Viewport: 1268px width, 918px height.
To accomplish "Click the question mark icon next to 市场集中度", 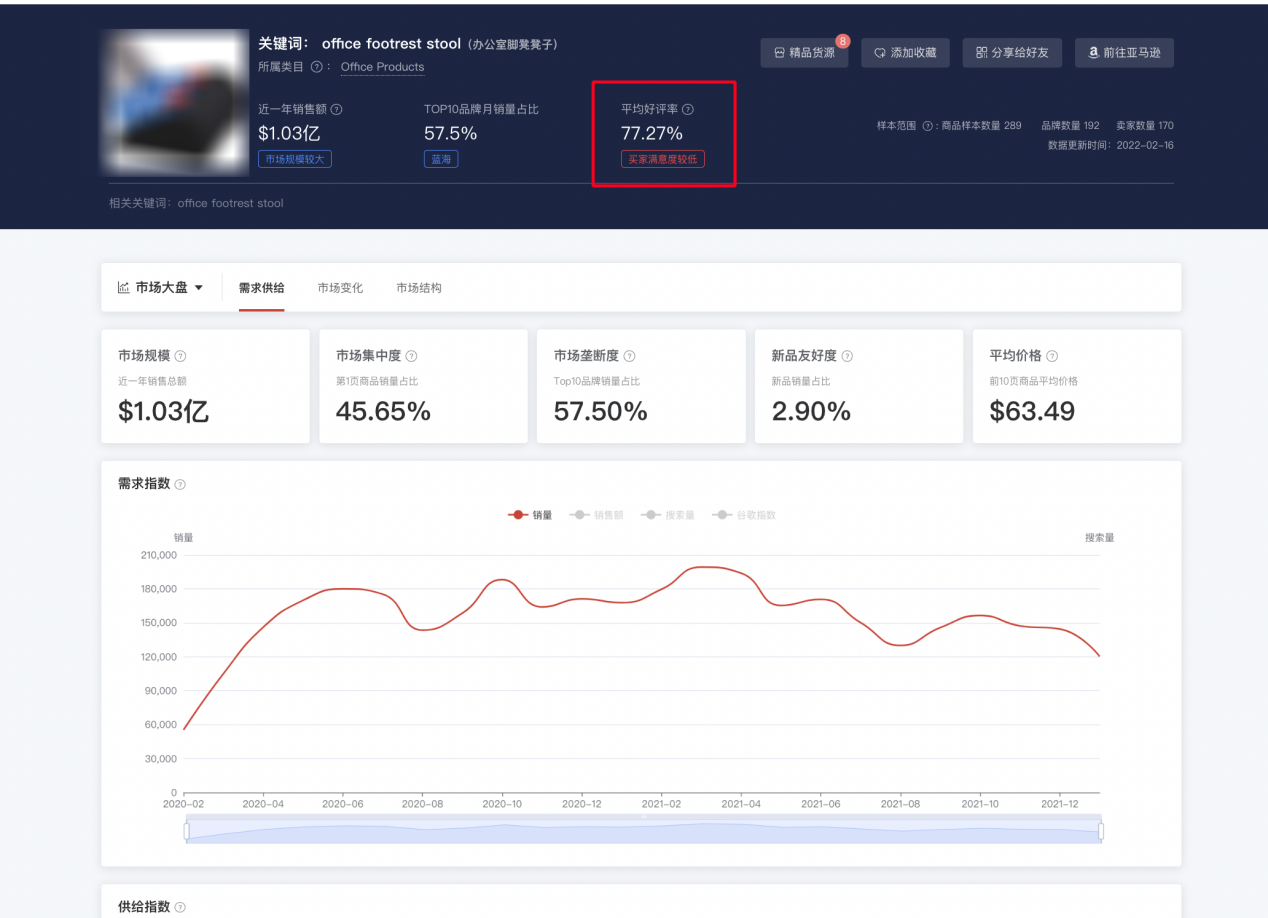I will [x=411, y=356].
